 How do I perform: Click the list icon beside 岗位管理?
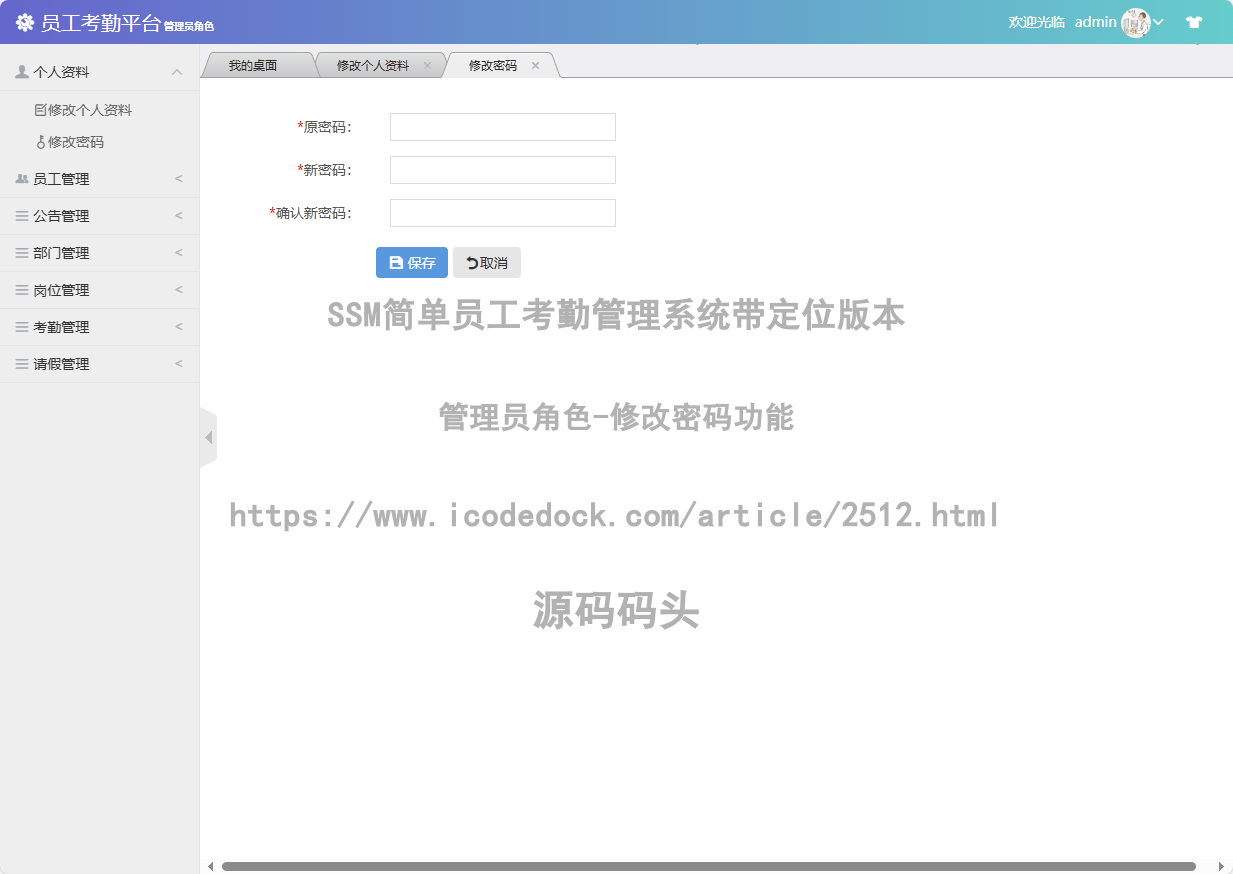point(22,290)
